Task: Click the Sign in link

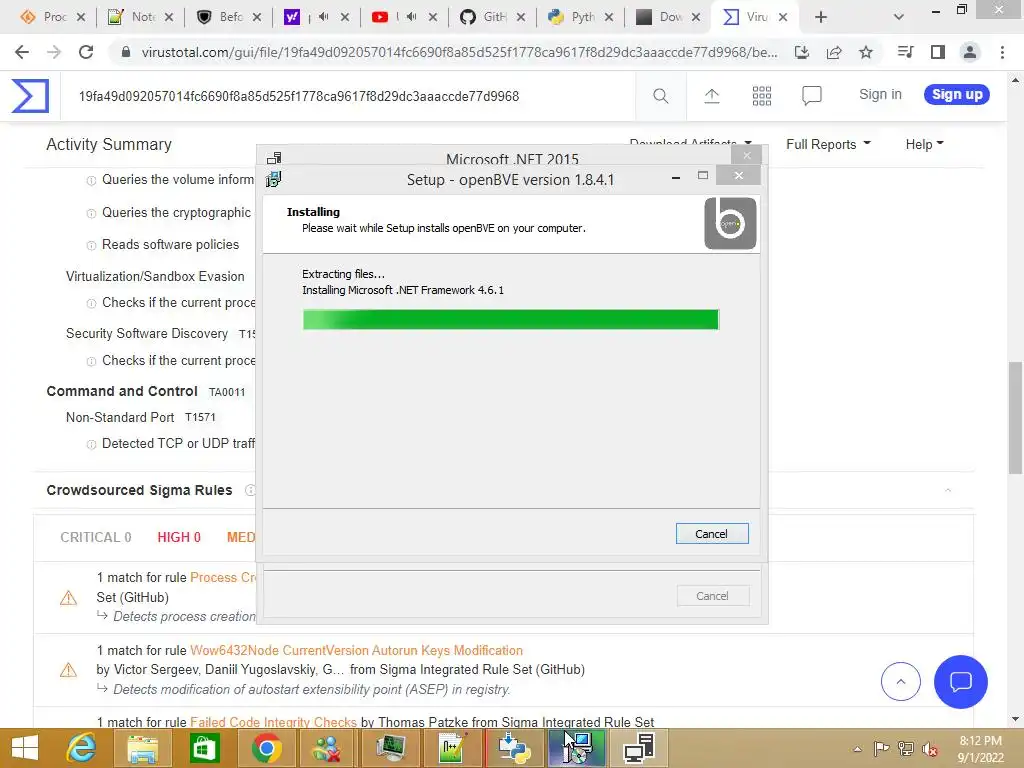Action: tap(880, 95)
